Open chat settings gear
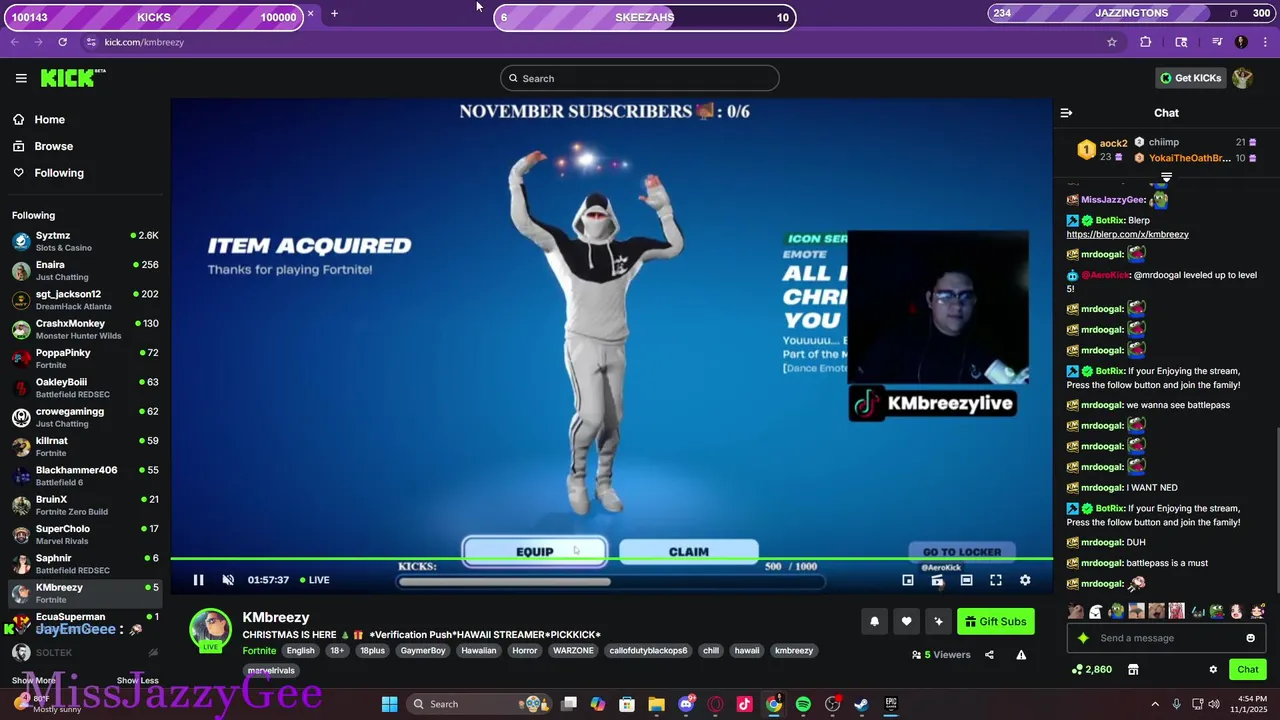 pyautogui.click(x=1213, y=669)
